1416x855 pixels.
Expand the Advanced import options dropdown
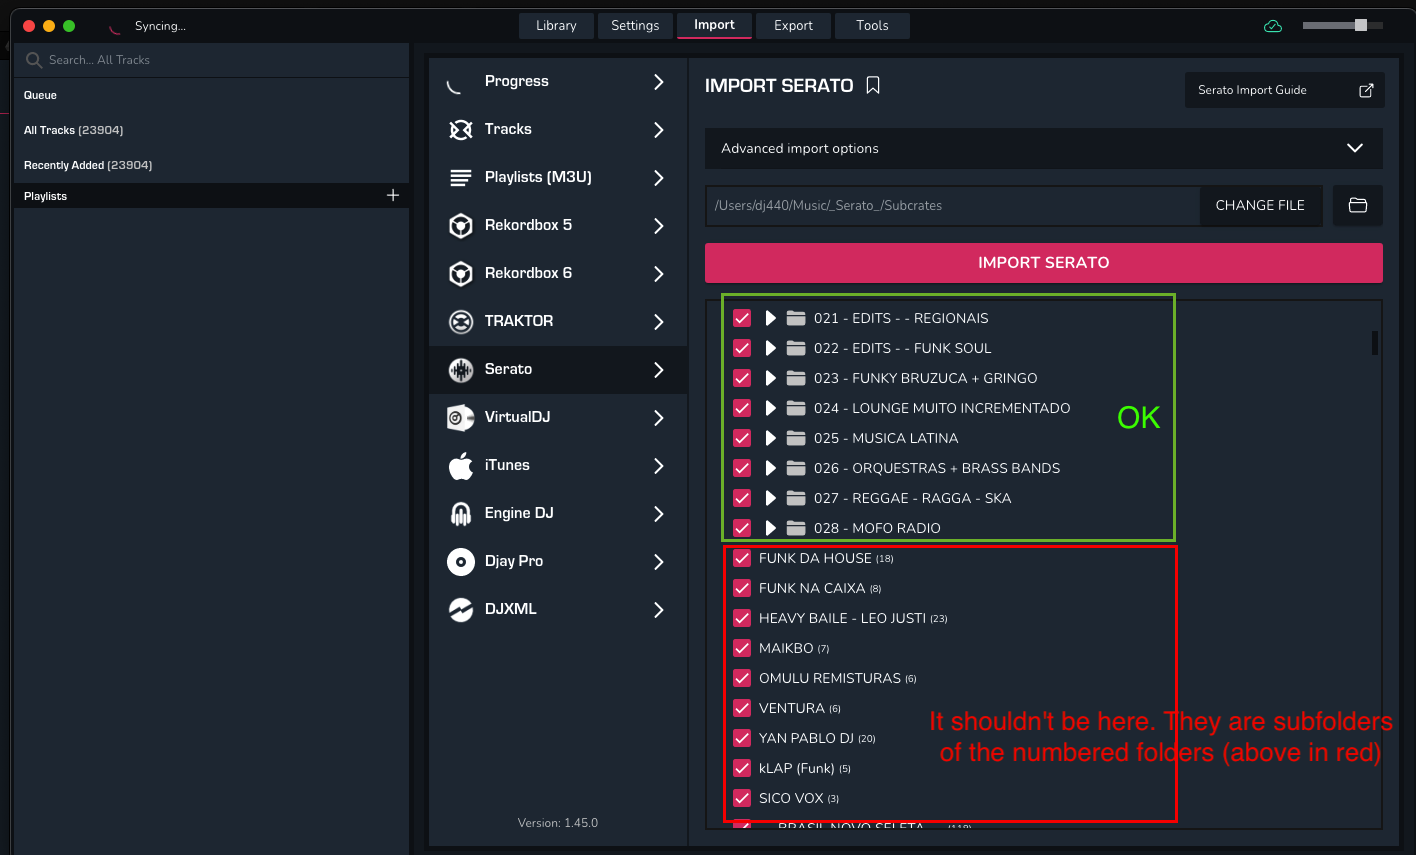1354,148
